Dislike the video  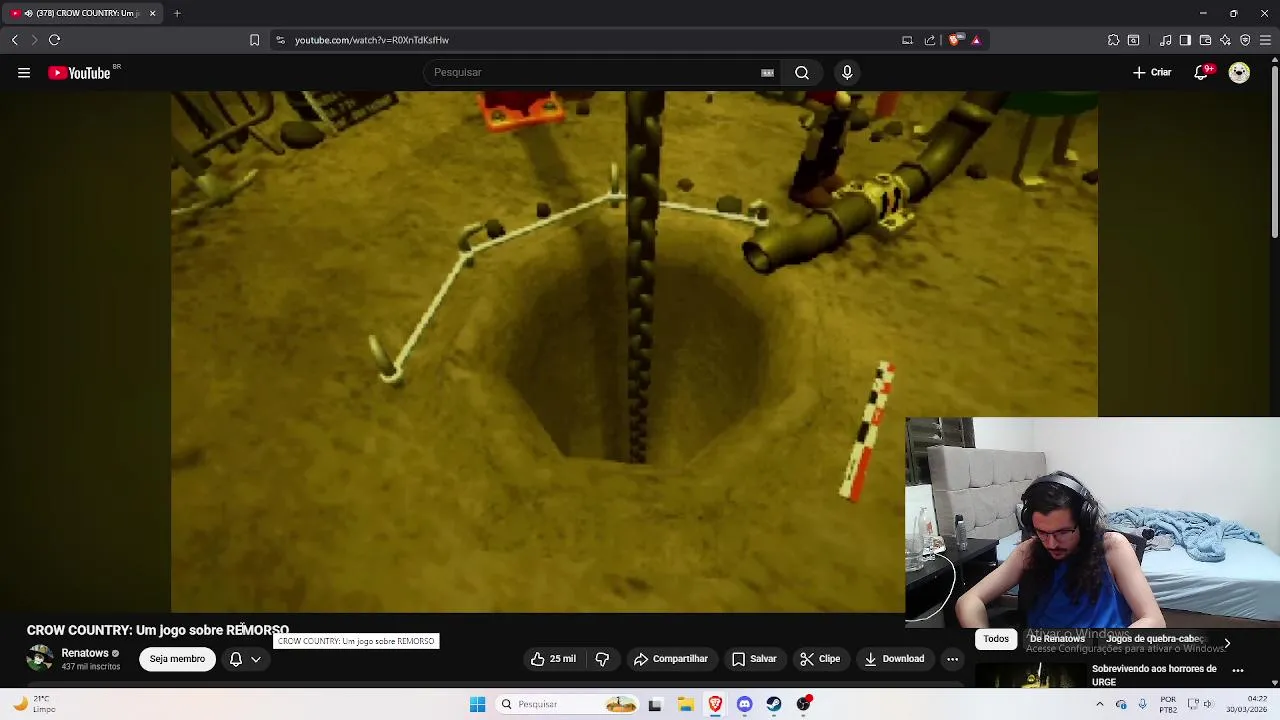(602, 659)
